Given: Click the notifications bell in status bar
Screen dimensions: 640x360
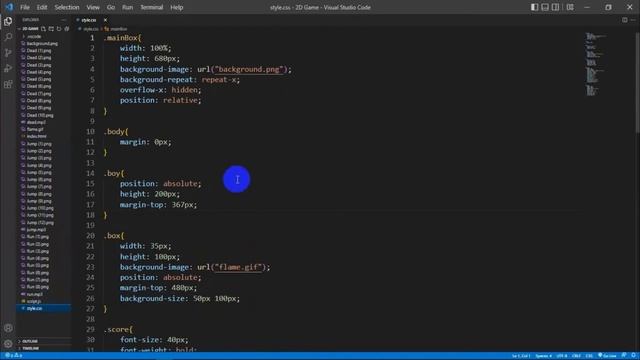Looking at the screenshot, I should coord(634,356).
